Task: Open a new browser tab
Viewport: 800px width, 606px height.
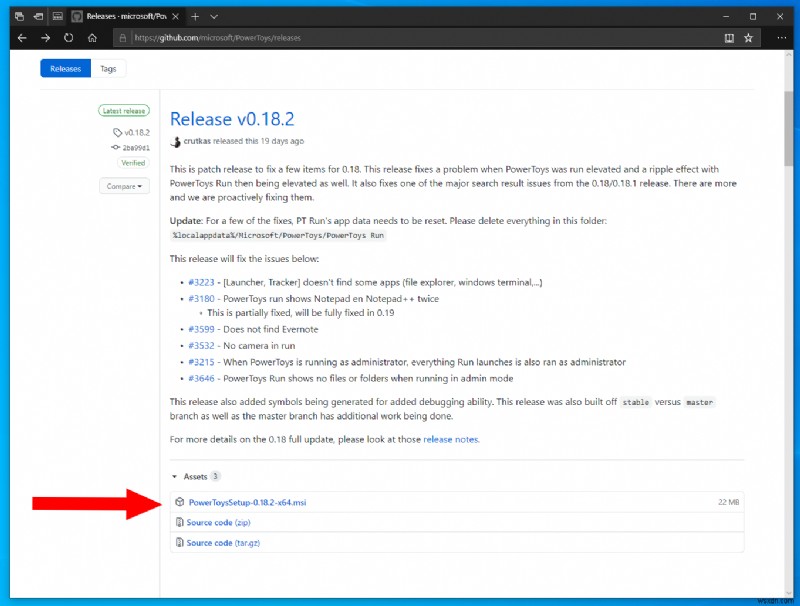Action: click(x=195, y=16)
